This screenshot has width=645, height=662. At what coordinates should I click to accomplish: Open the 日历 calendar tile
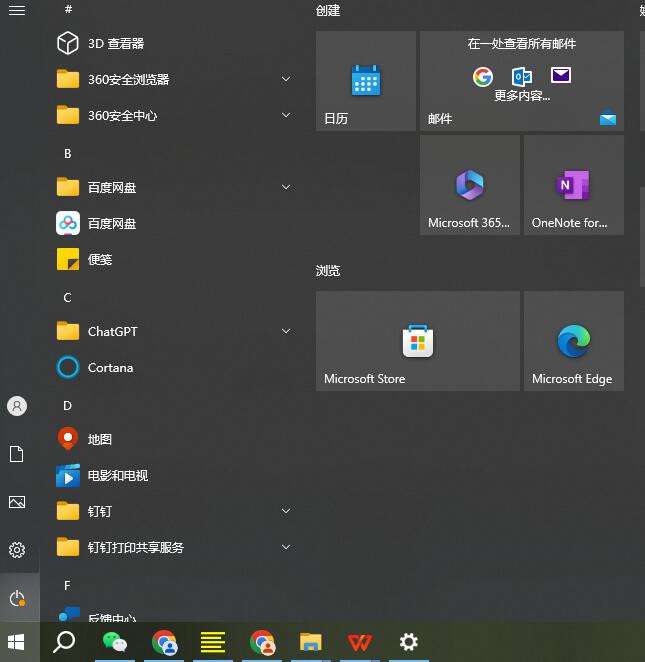point(366,81)
